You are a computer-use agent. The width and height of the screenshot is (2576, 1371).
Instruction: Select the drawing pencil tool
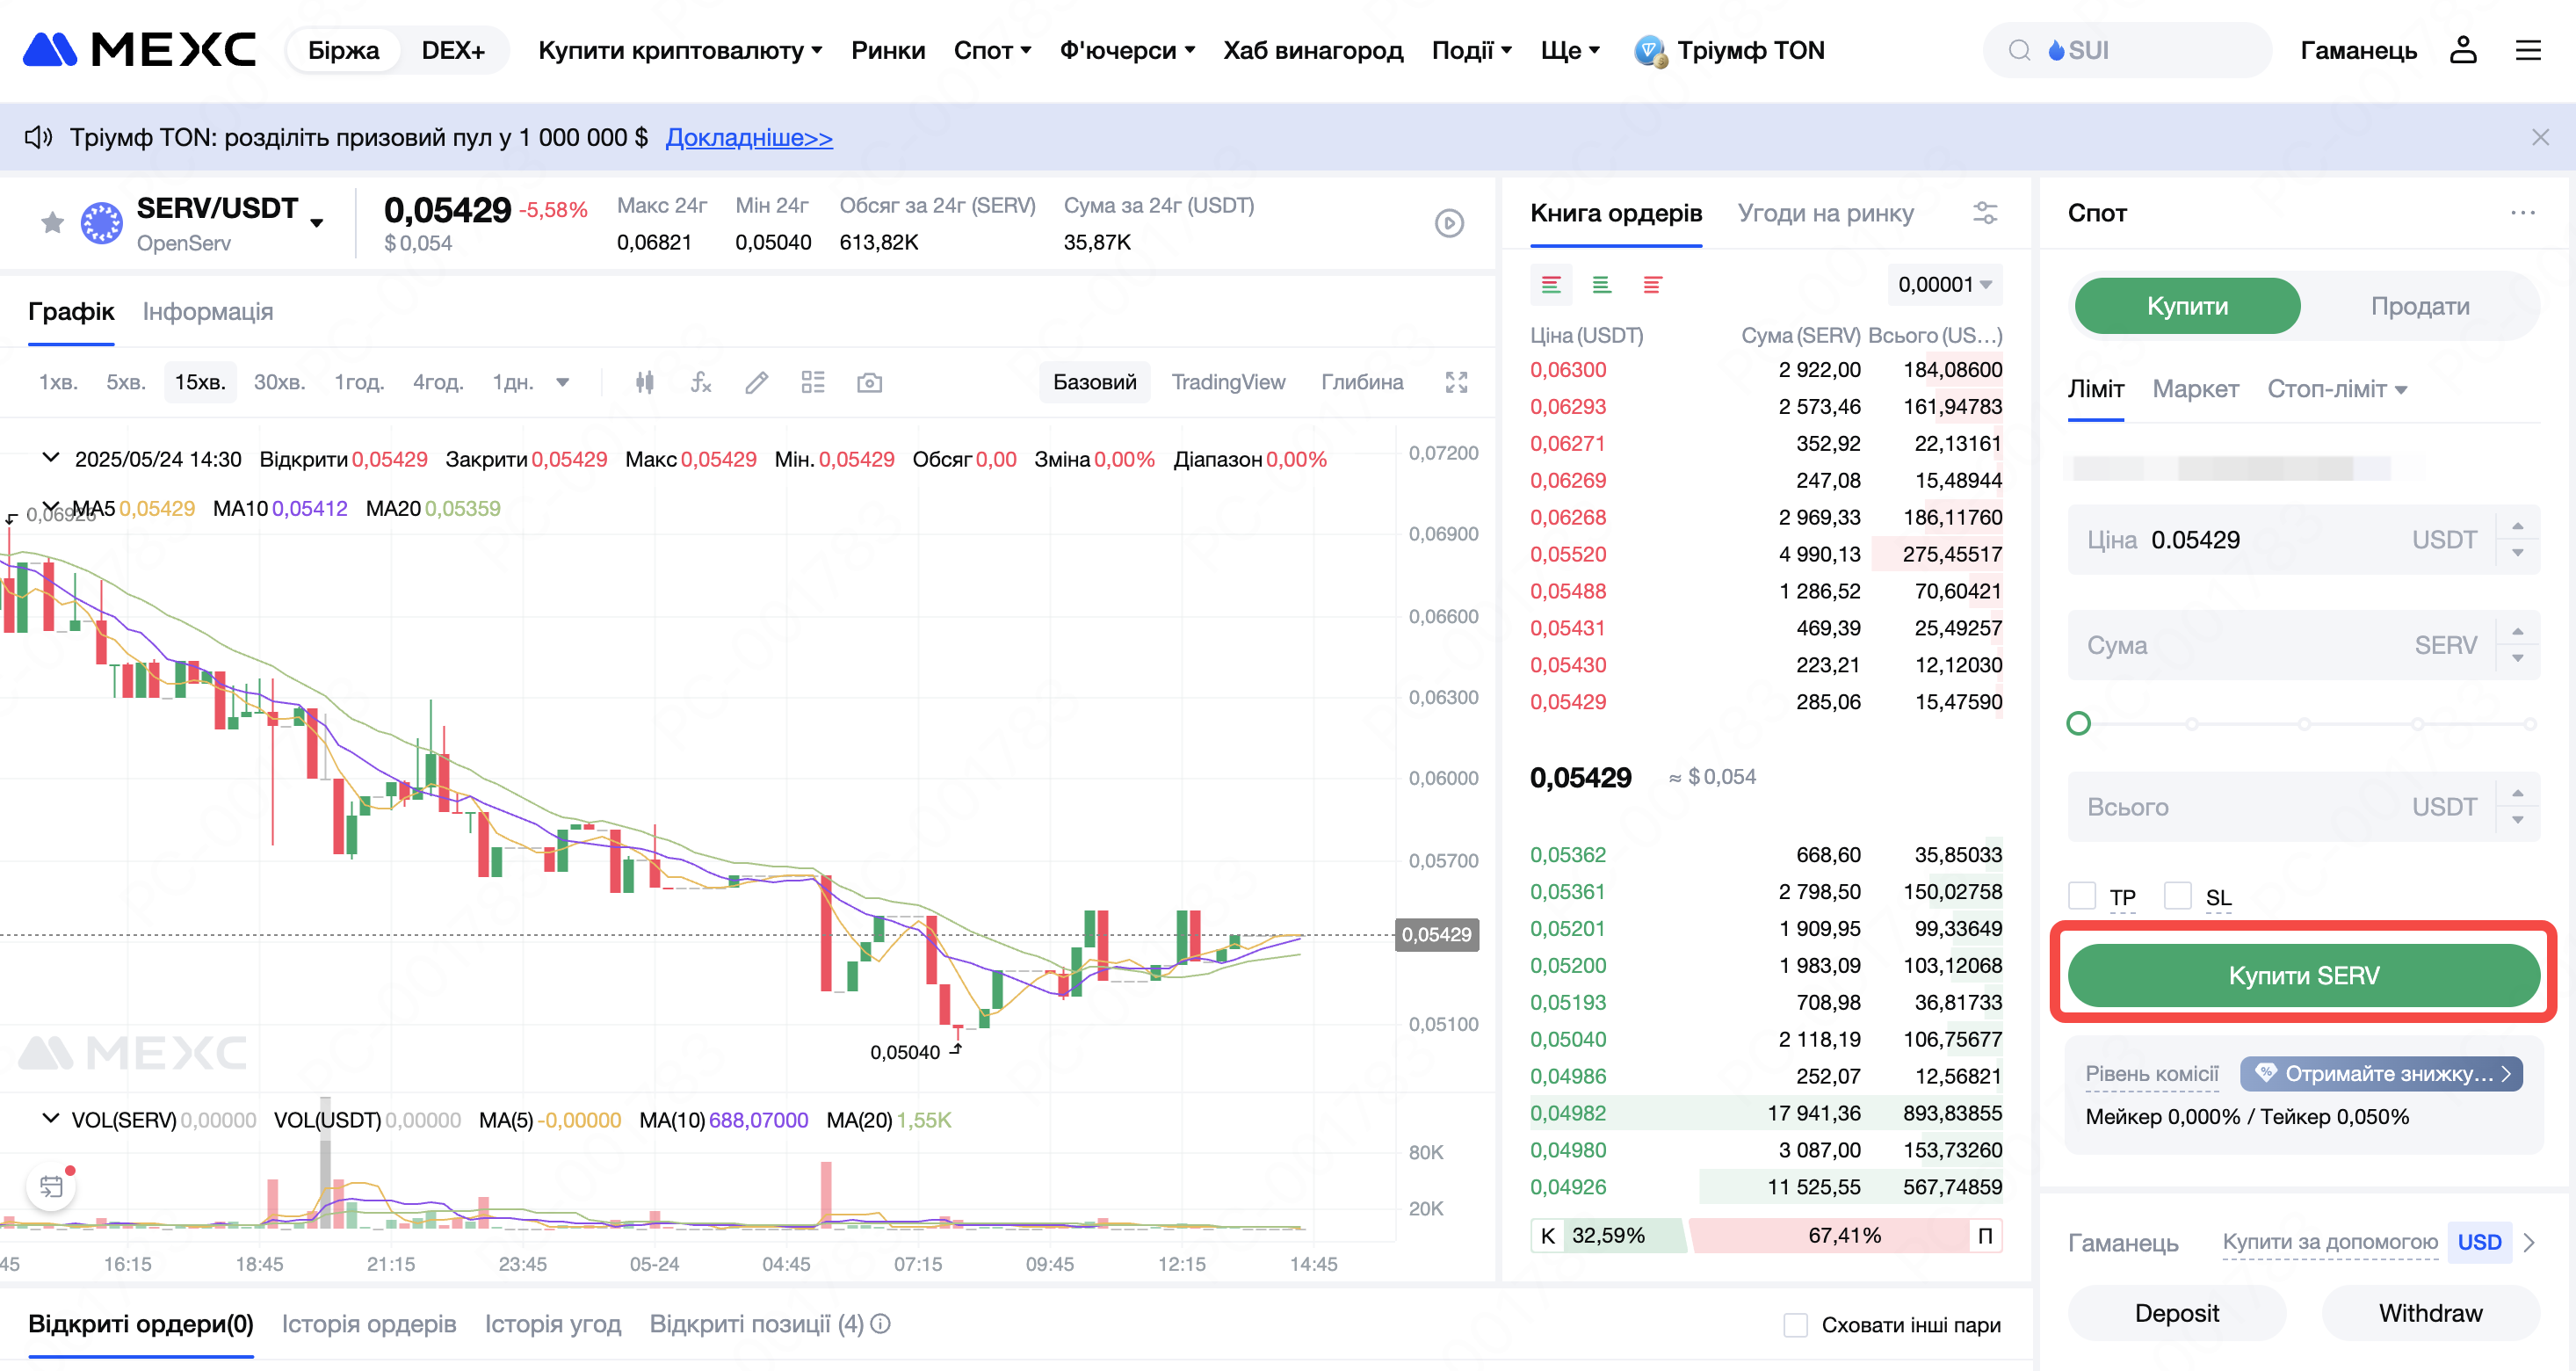coord(757,382)
